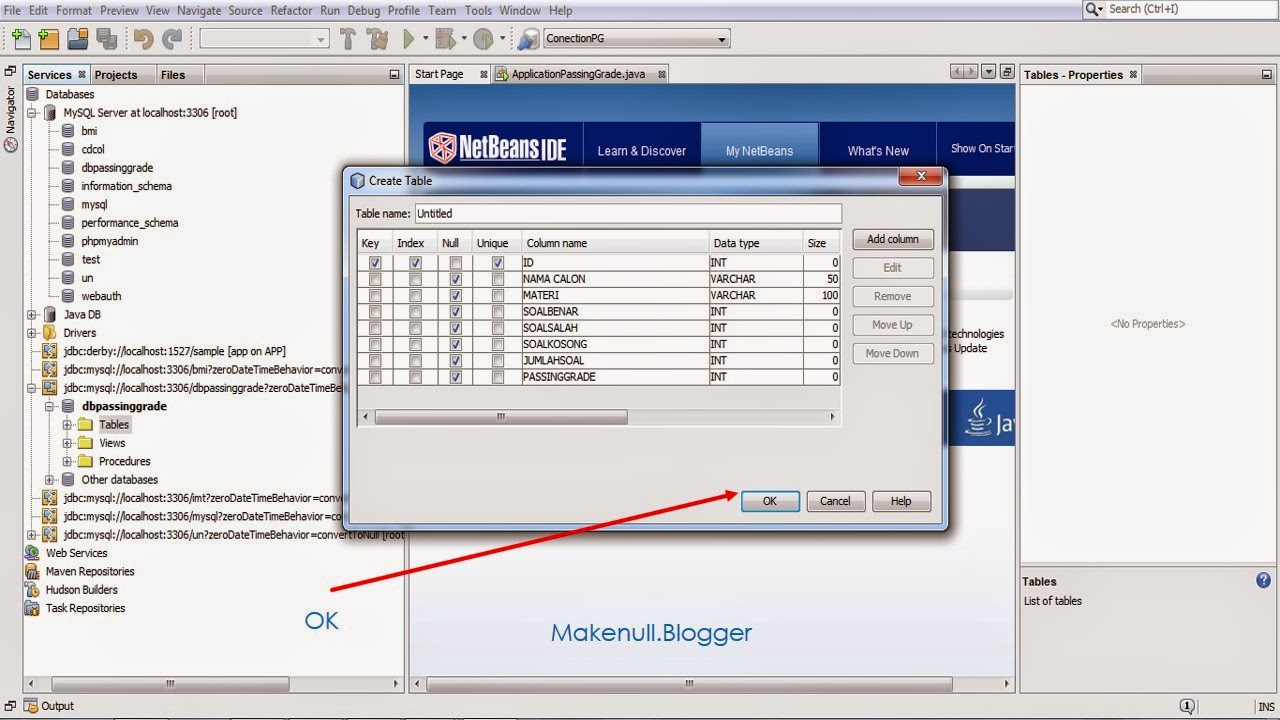Click the Output window icon in status bar

coord(31,705)
